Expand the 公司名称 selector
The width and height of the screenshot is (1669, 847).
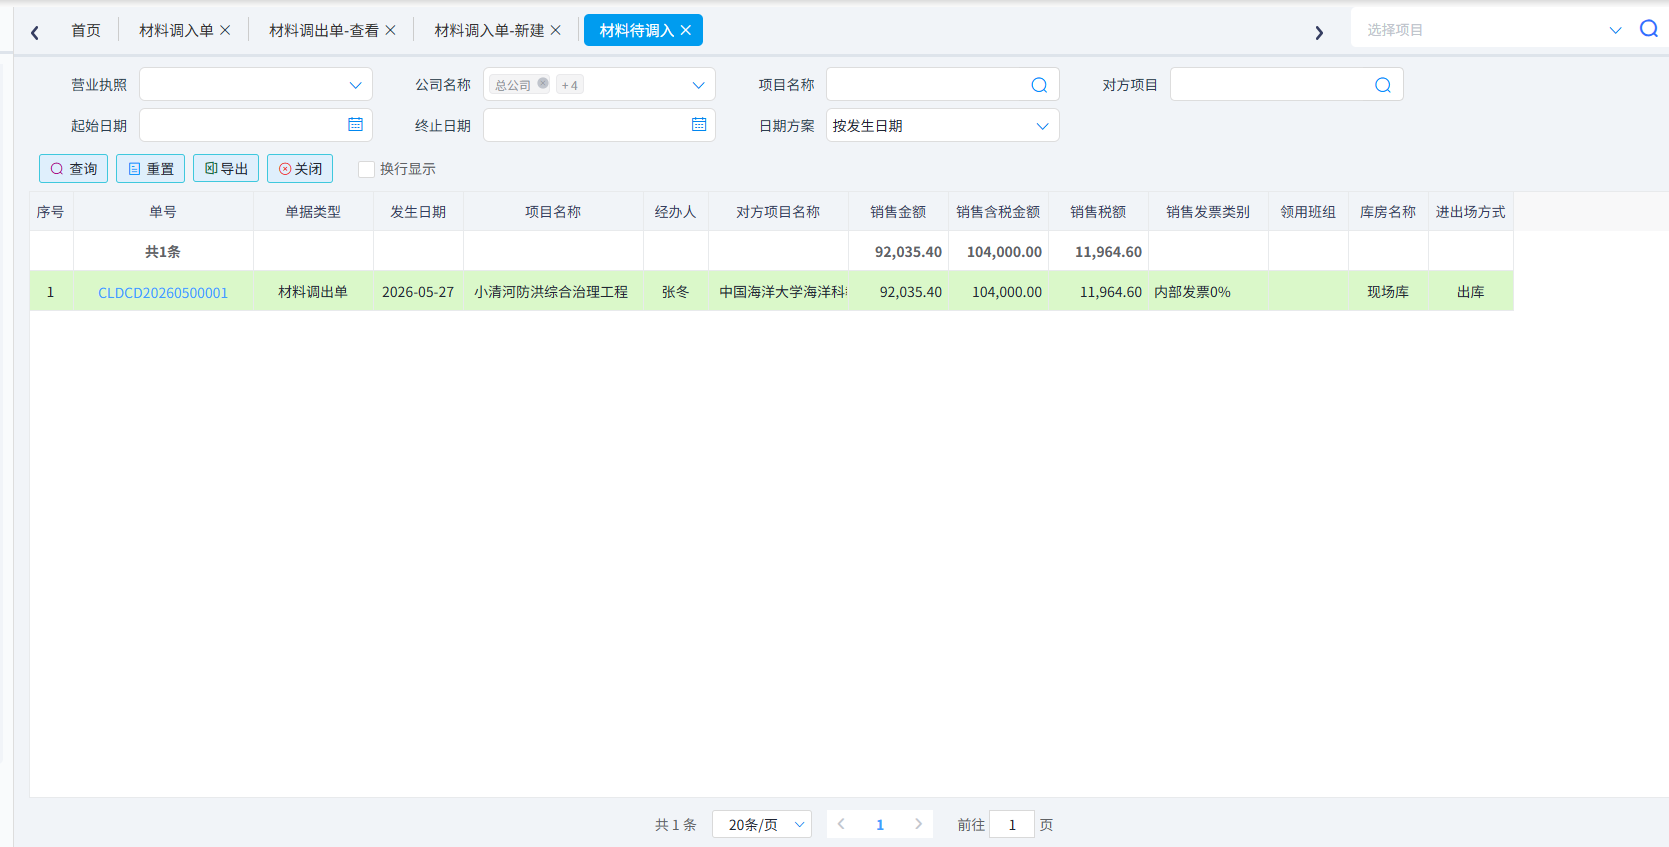click(x=699, y=85)
